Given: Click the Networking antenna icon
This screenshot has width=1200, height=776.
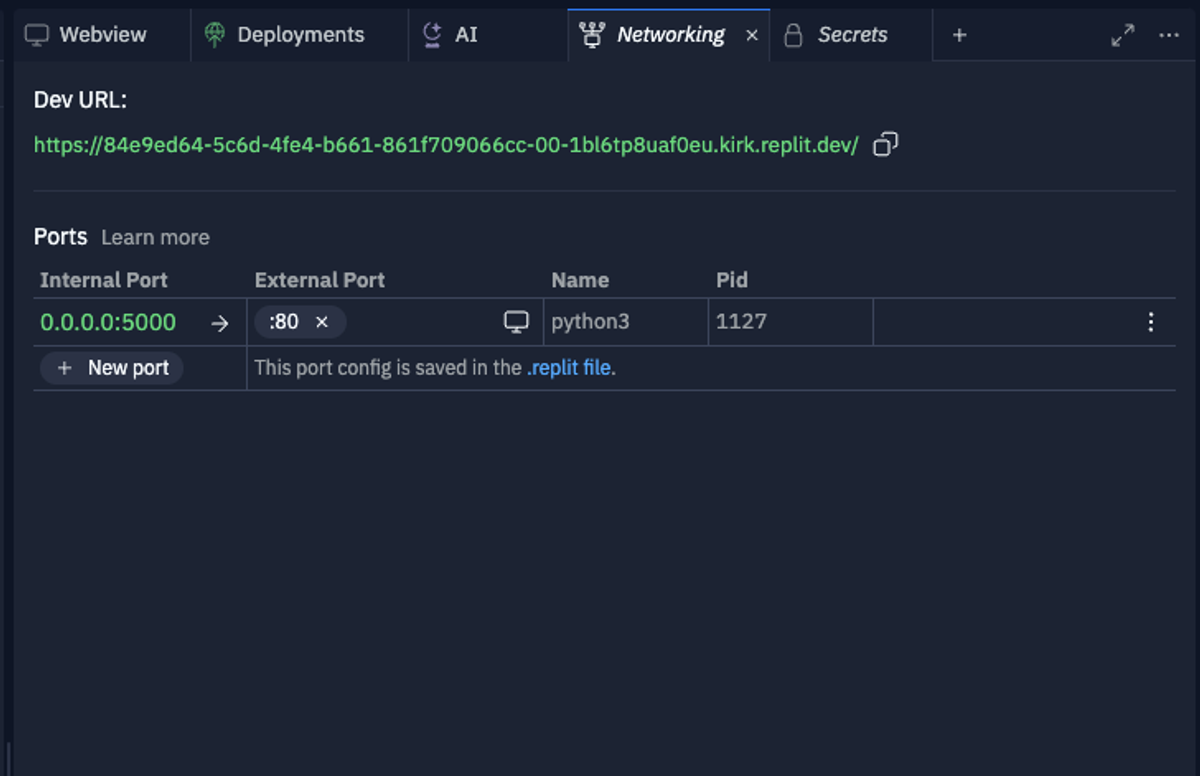Looking at the screenshot, I should coord(595,34).
